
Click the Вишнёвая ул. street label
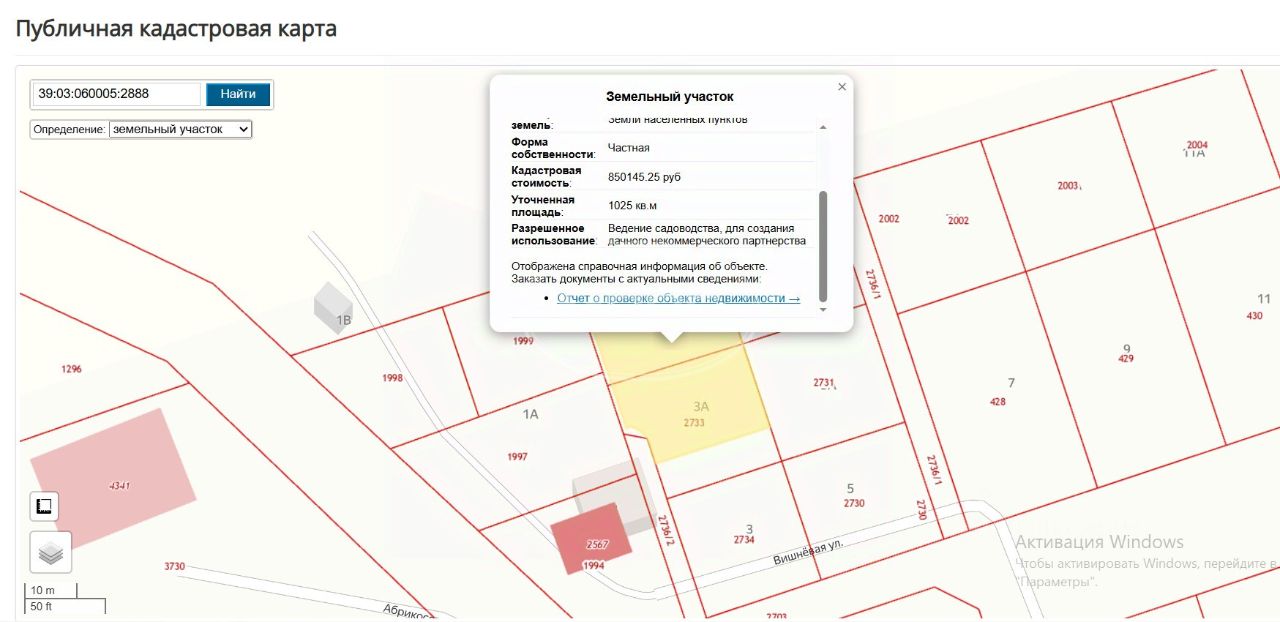(808, 551)
